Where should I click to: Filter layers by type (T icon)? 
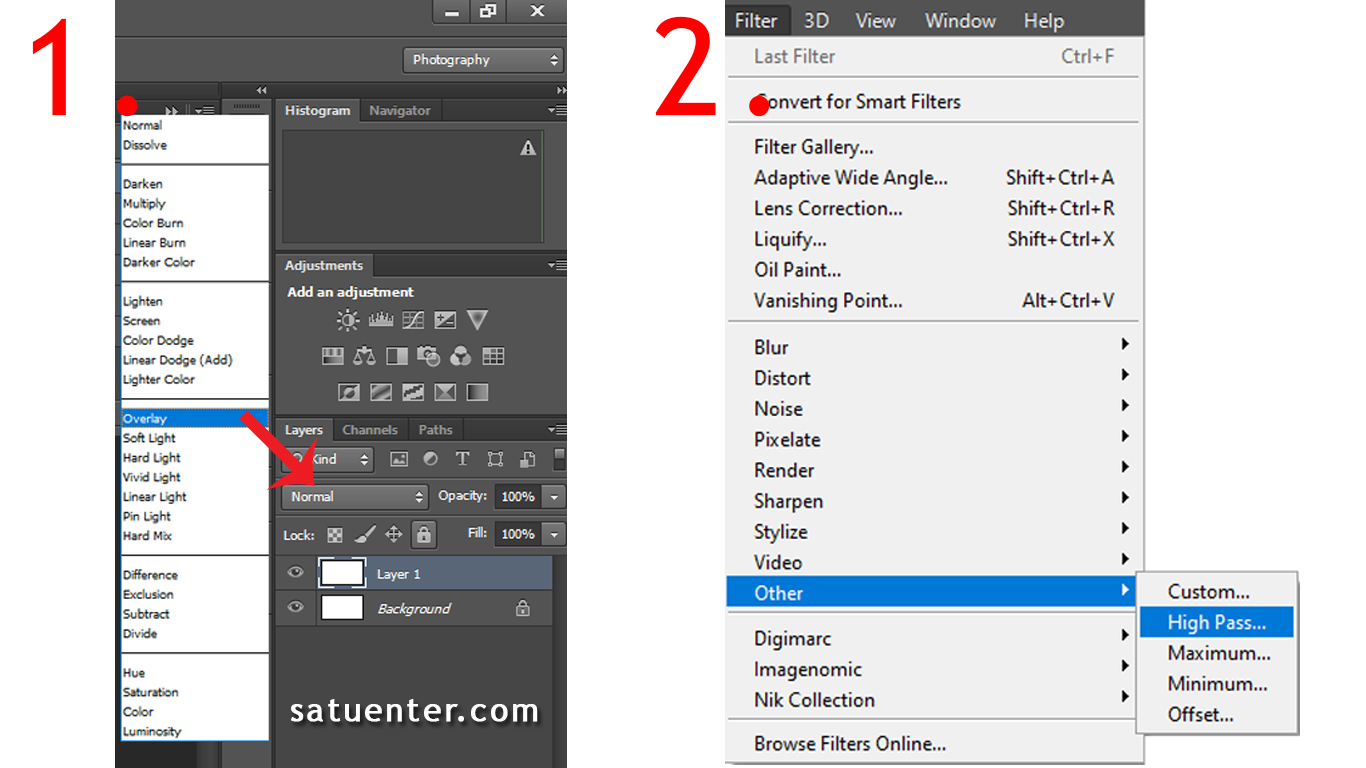(x=462, y=459)
